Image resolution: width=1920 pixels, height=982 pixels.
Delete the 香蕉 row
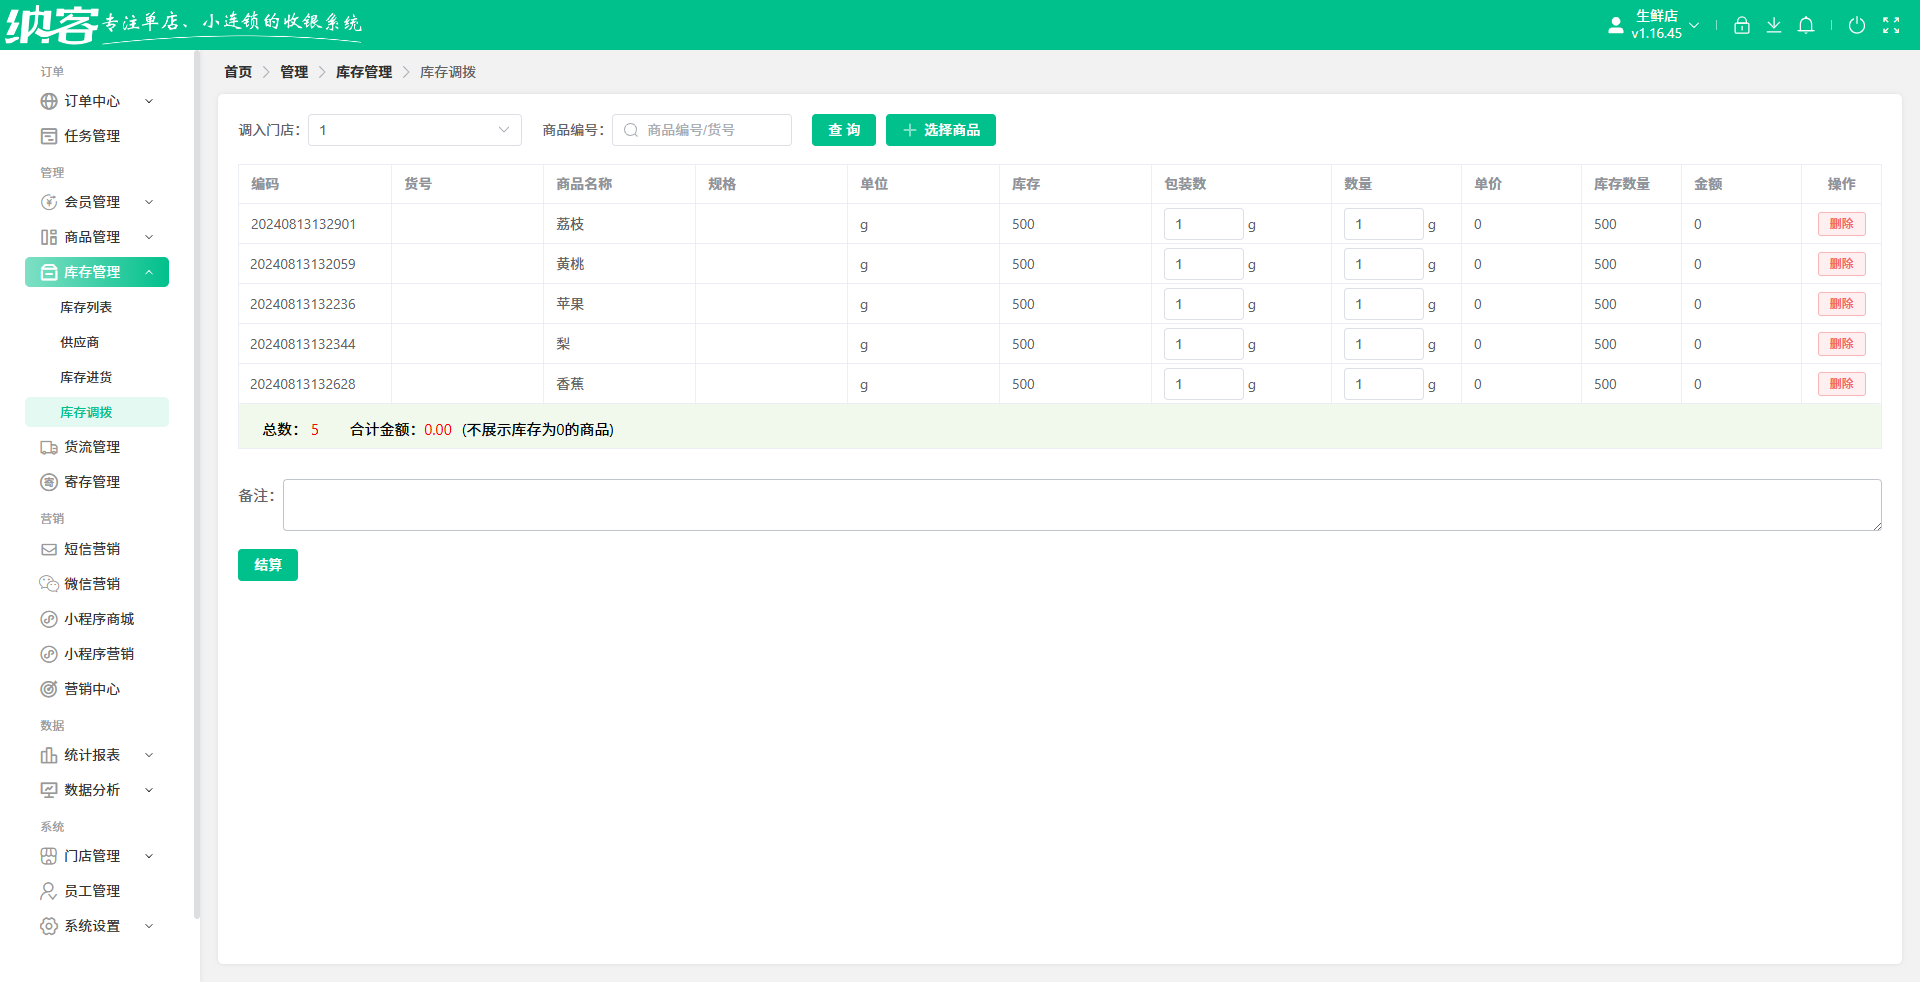tap(1842, 384)
